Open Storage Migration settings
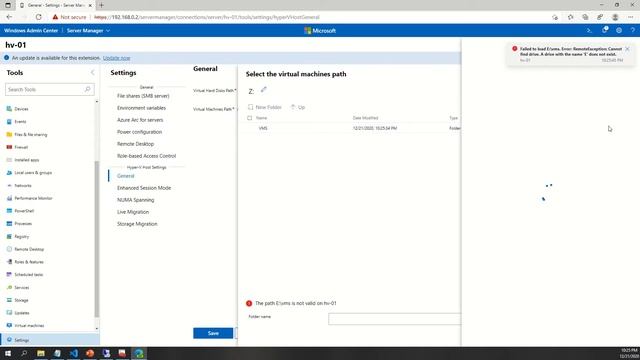 (x=137, y=224)
